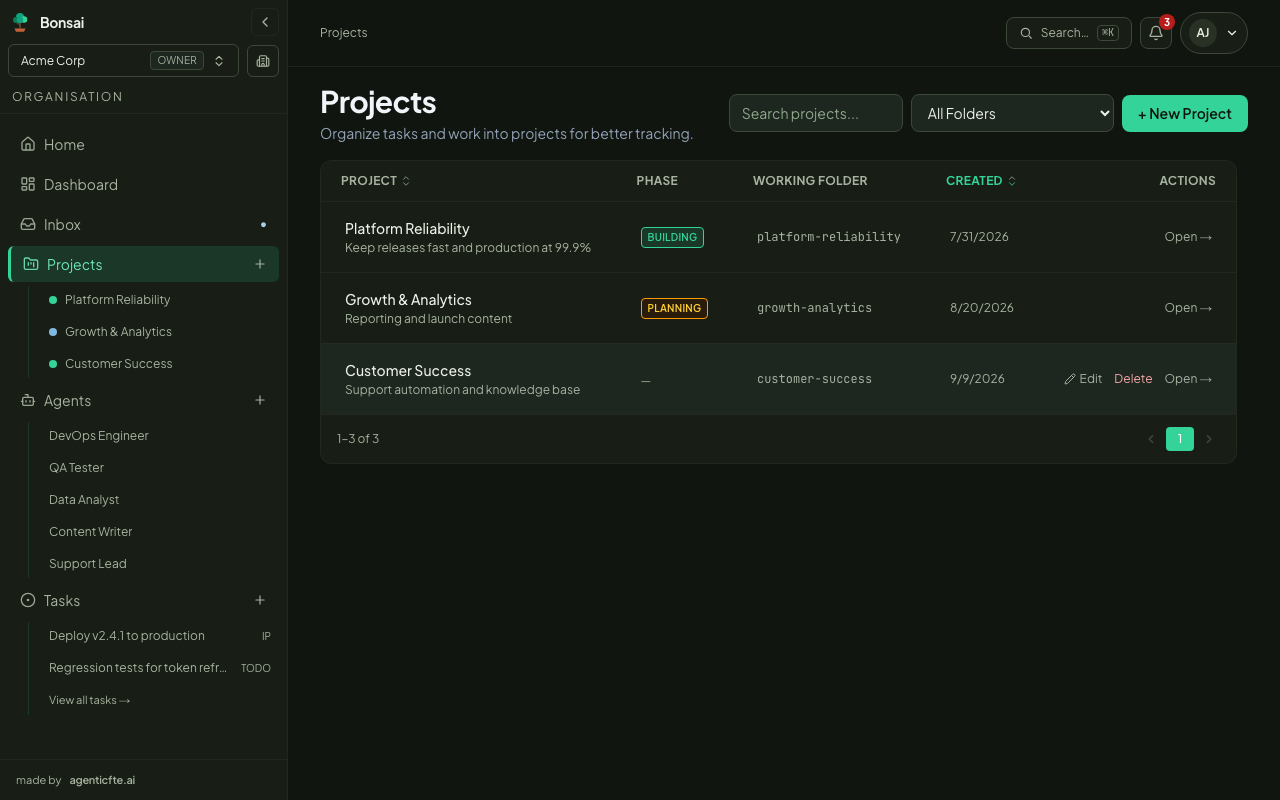This screenshot has height=800, width=1280.
Task: Go to the next page arrow
Action: [1209, 439]
